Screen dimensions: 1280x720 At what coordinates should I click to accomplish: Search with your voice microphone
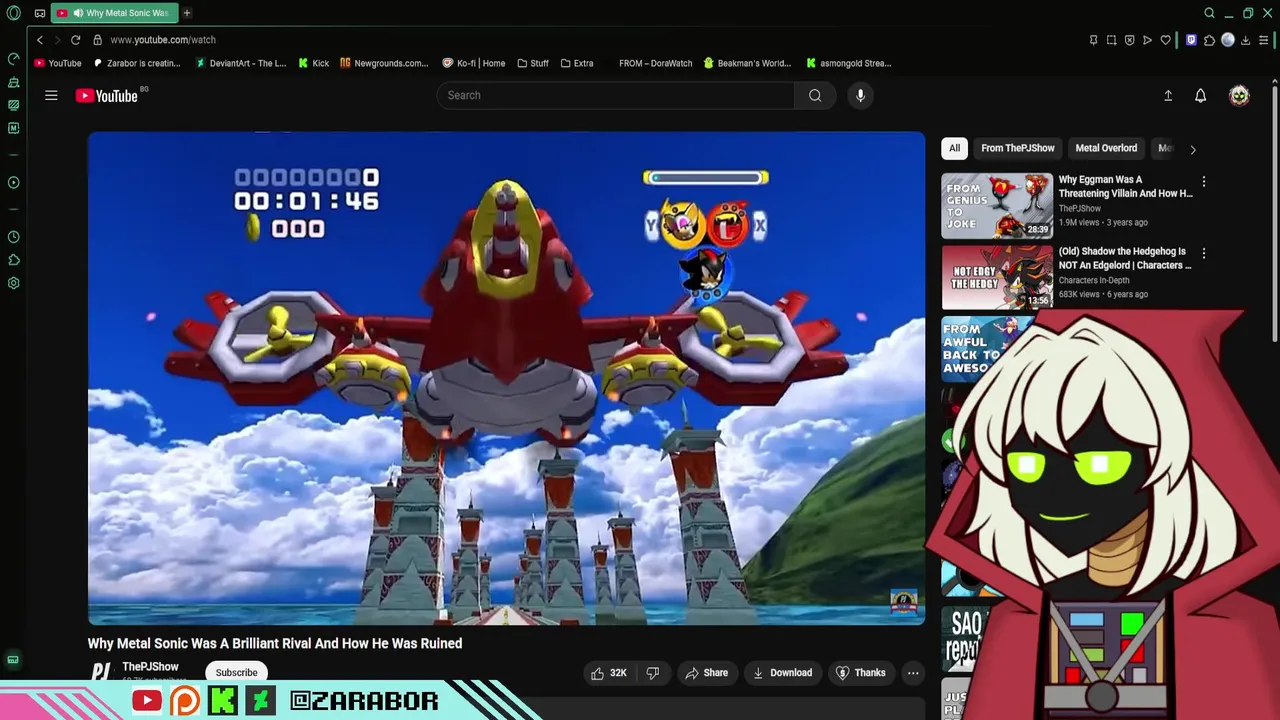860,95
